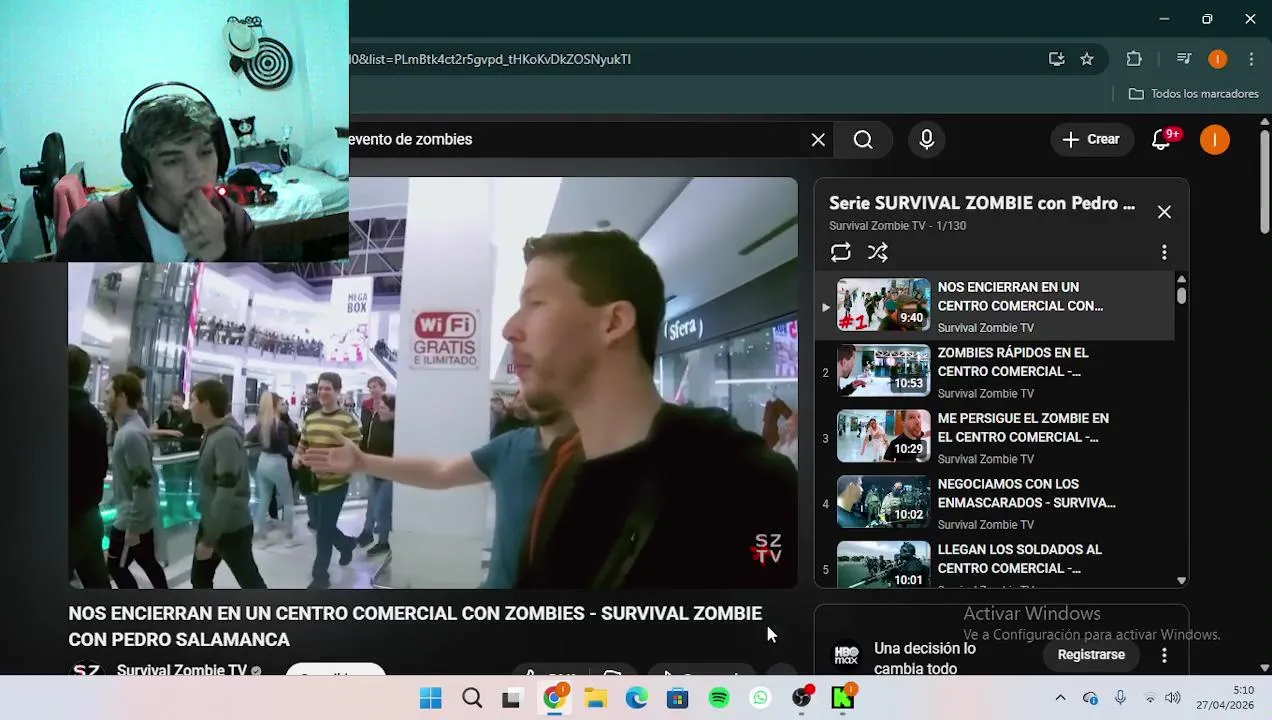Click the system tray microphone icon

click(1120, 698)
